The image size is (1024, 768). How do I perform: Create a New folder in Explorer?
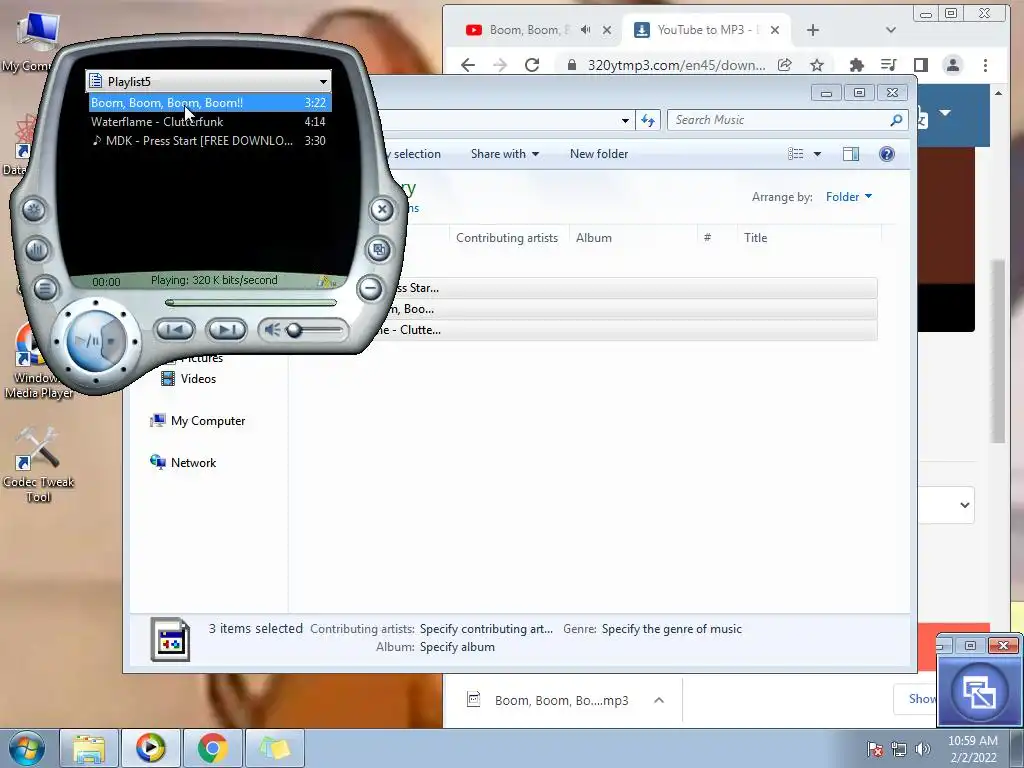click(x=599, y=154)
